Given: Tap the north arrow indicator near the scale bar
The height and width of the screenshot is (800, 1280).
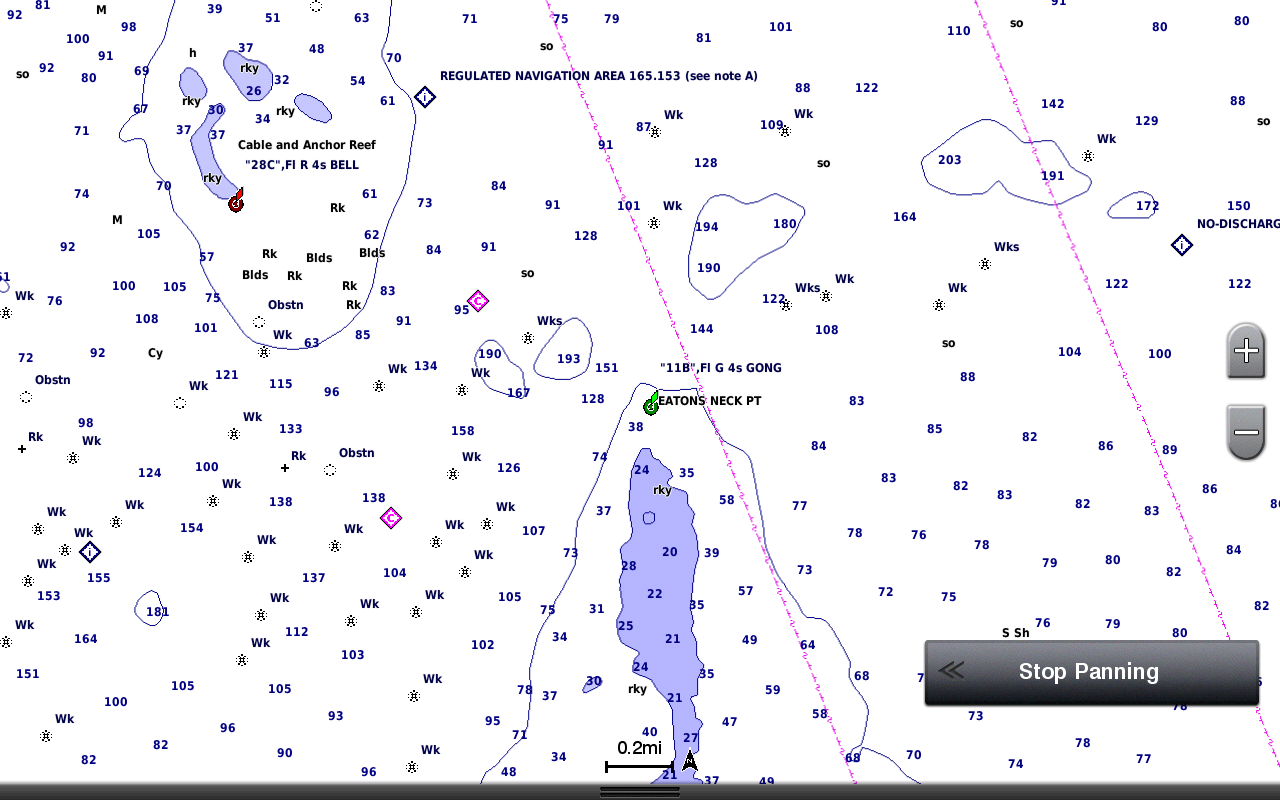Looking at the screenshot, I should tap(691, 763).
